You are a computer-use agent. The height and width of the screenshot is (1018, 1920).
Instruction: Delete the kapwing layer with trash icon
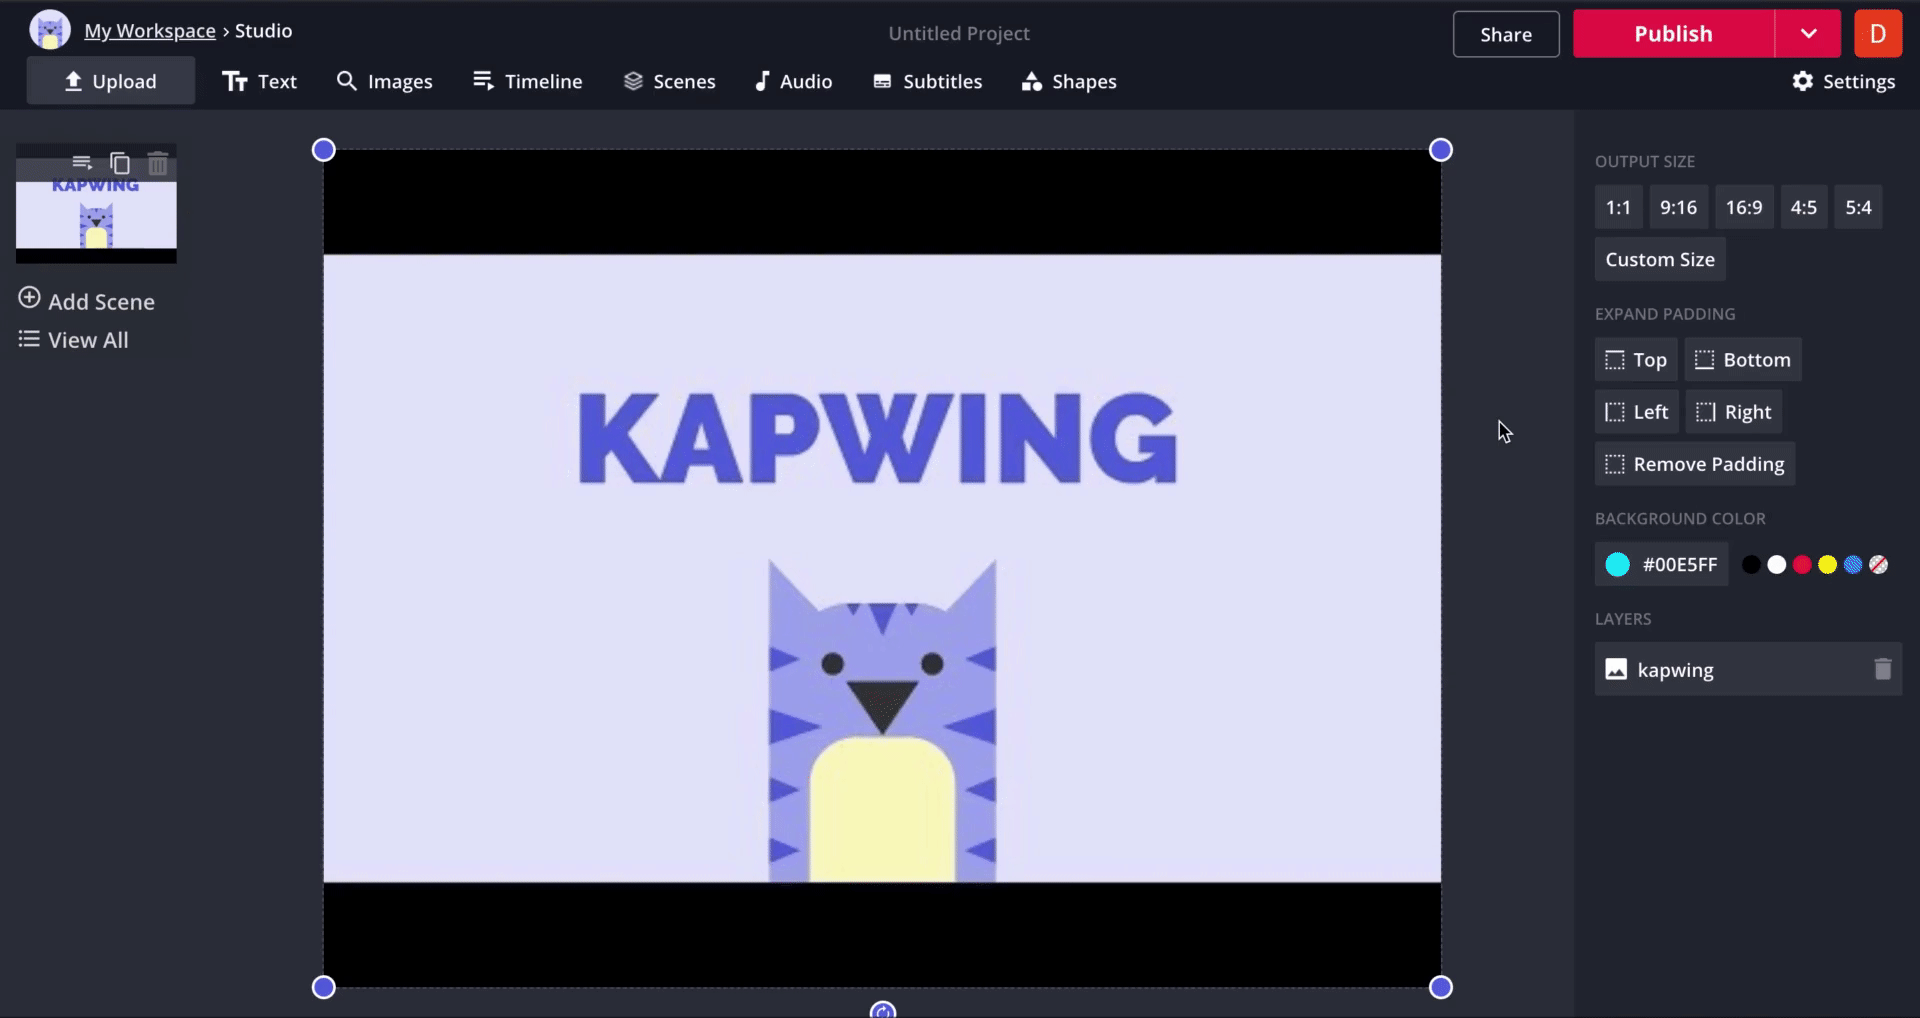click(x=1882, y=669)
